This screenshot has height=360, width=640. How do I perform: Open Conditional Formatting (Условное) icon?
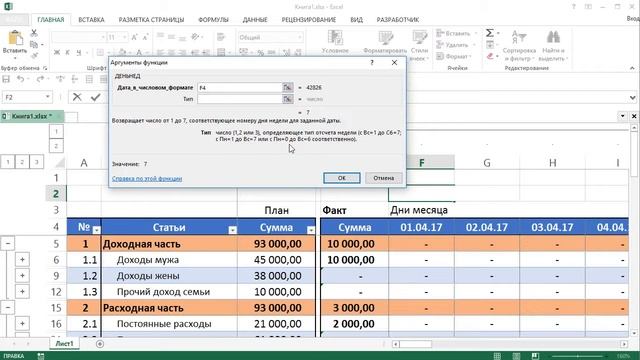335,38
